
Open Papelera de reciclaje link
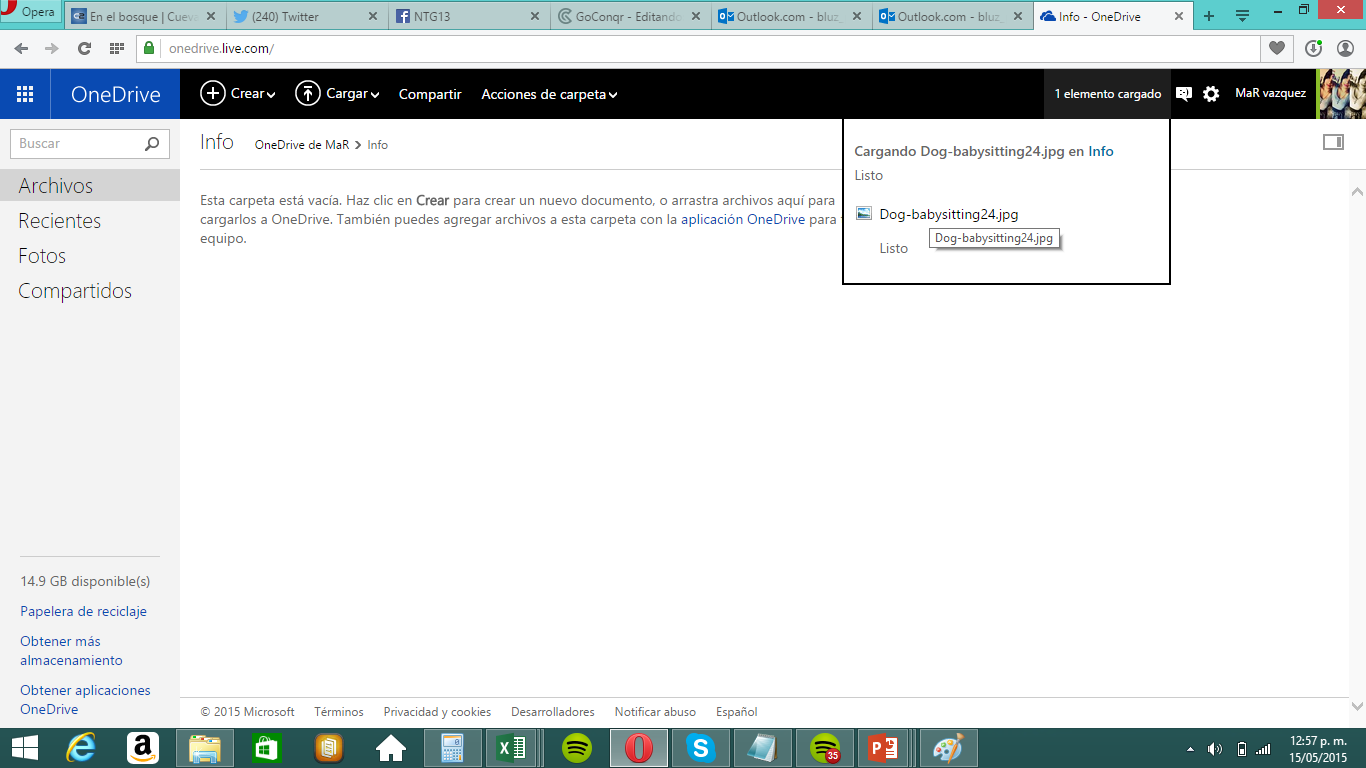83,611
